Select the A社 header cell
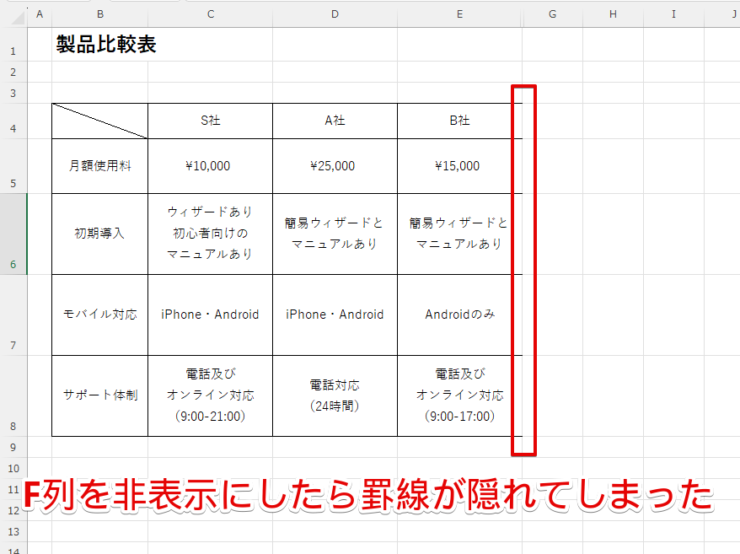740x554 pixels. coord(335,121)
